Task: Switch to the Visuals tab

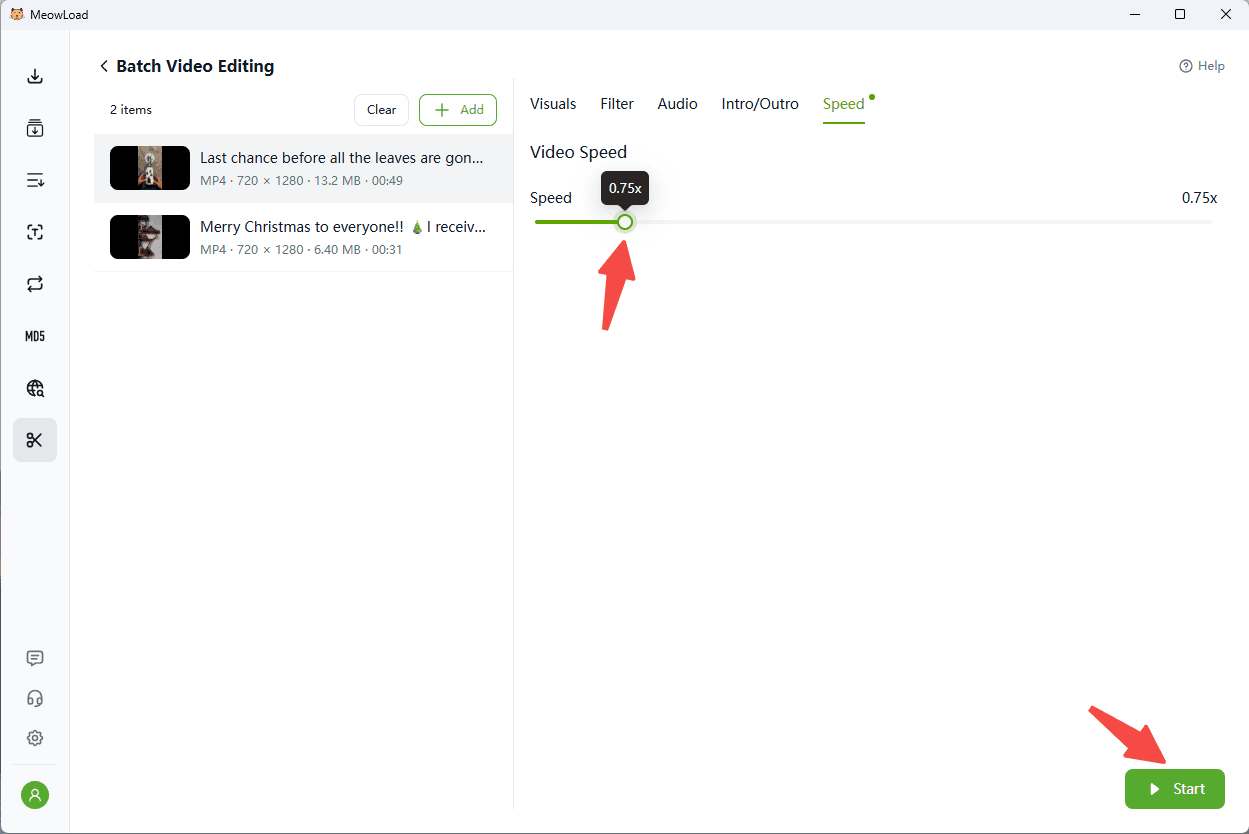Action: click(553, 104)
